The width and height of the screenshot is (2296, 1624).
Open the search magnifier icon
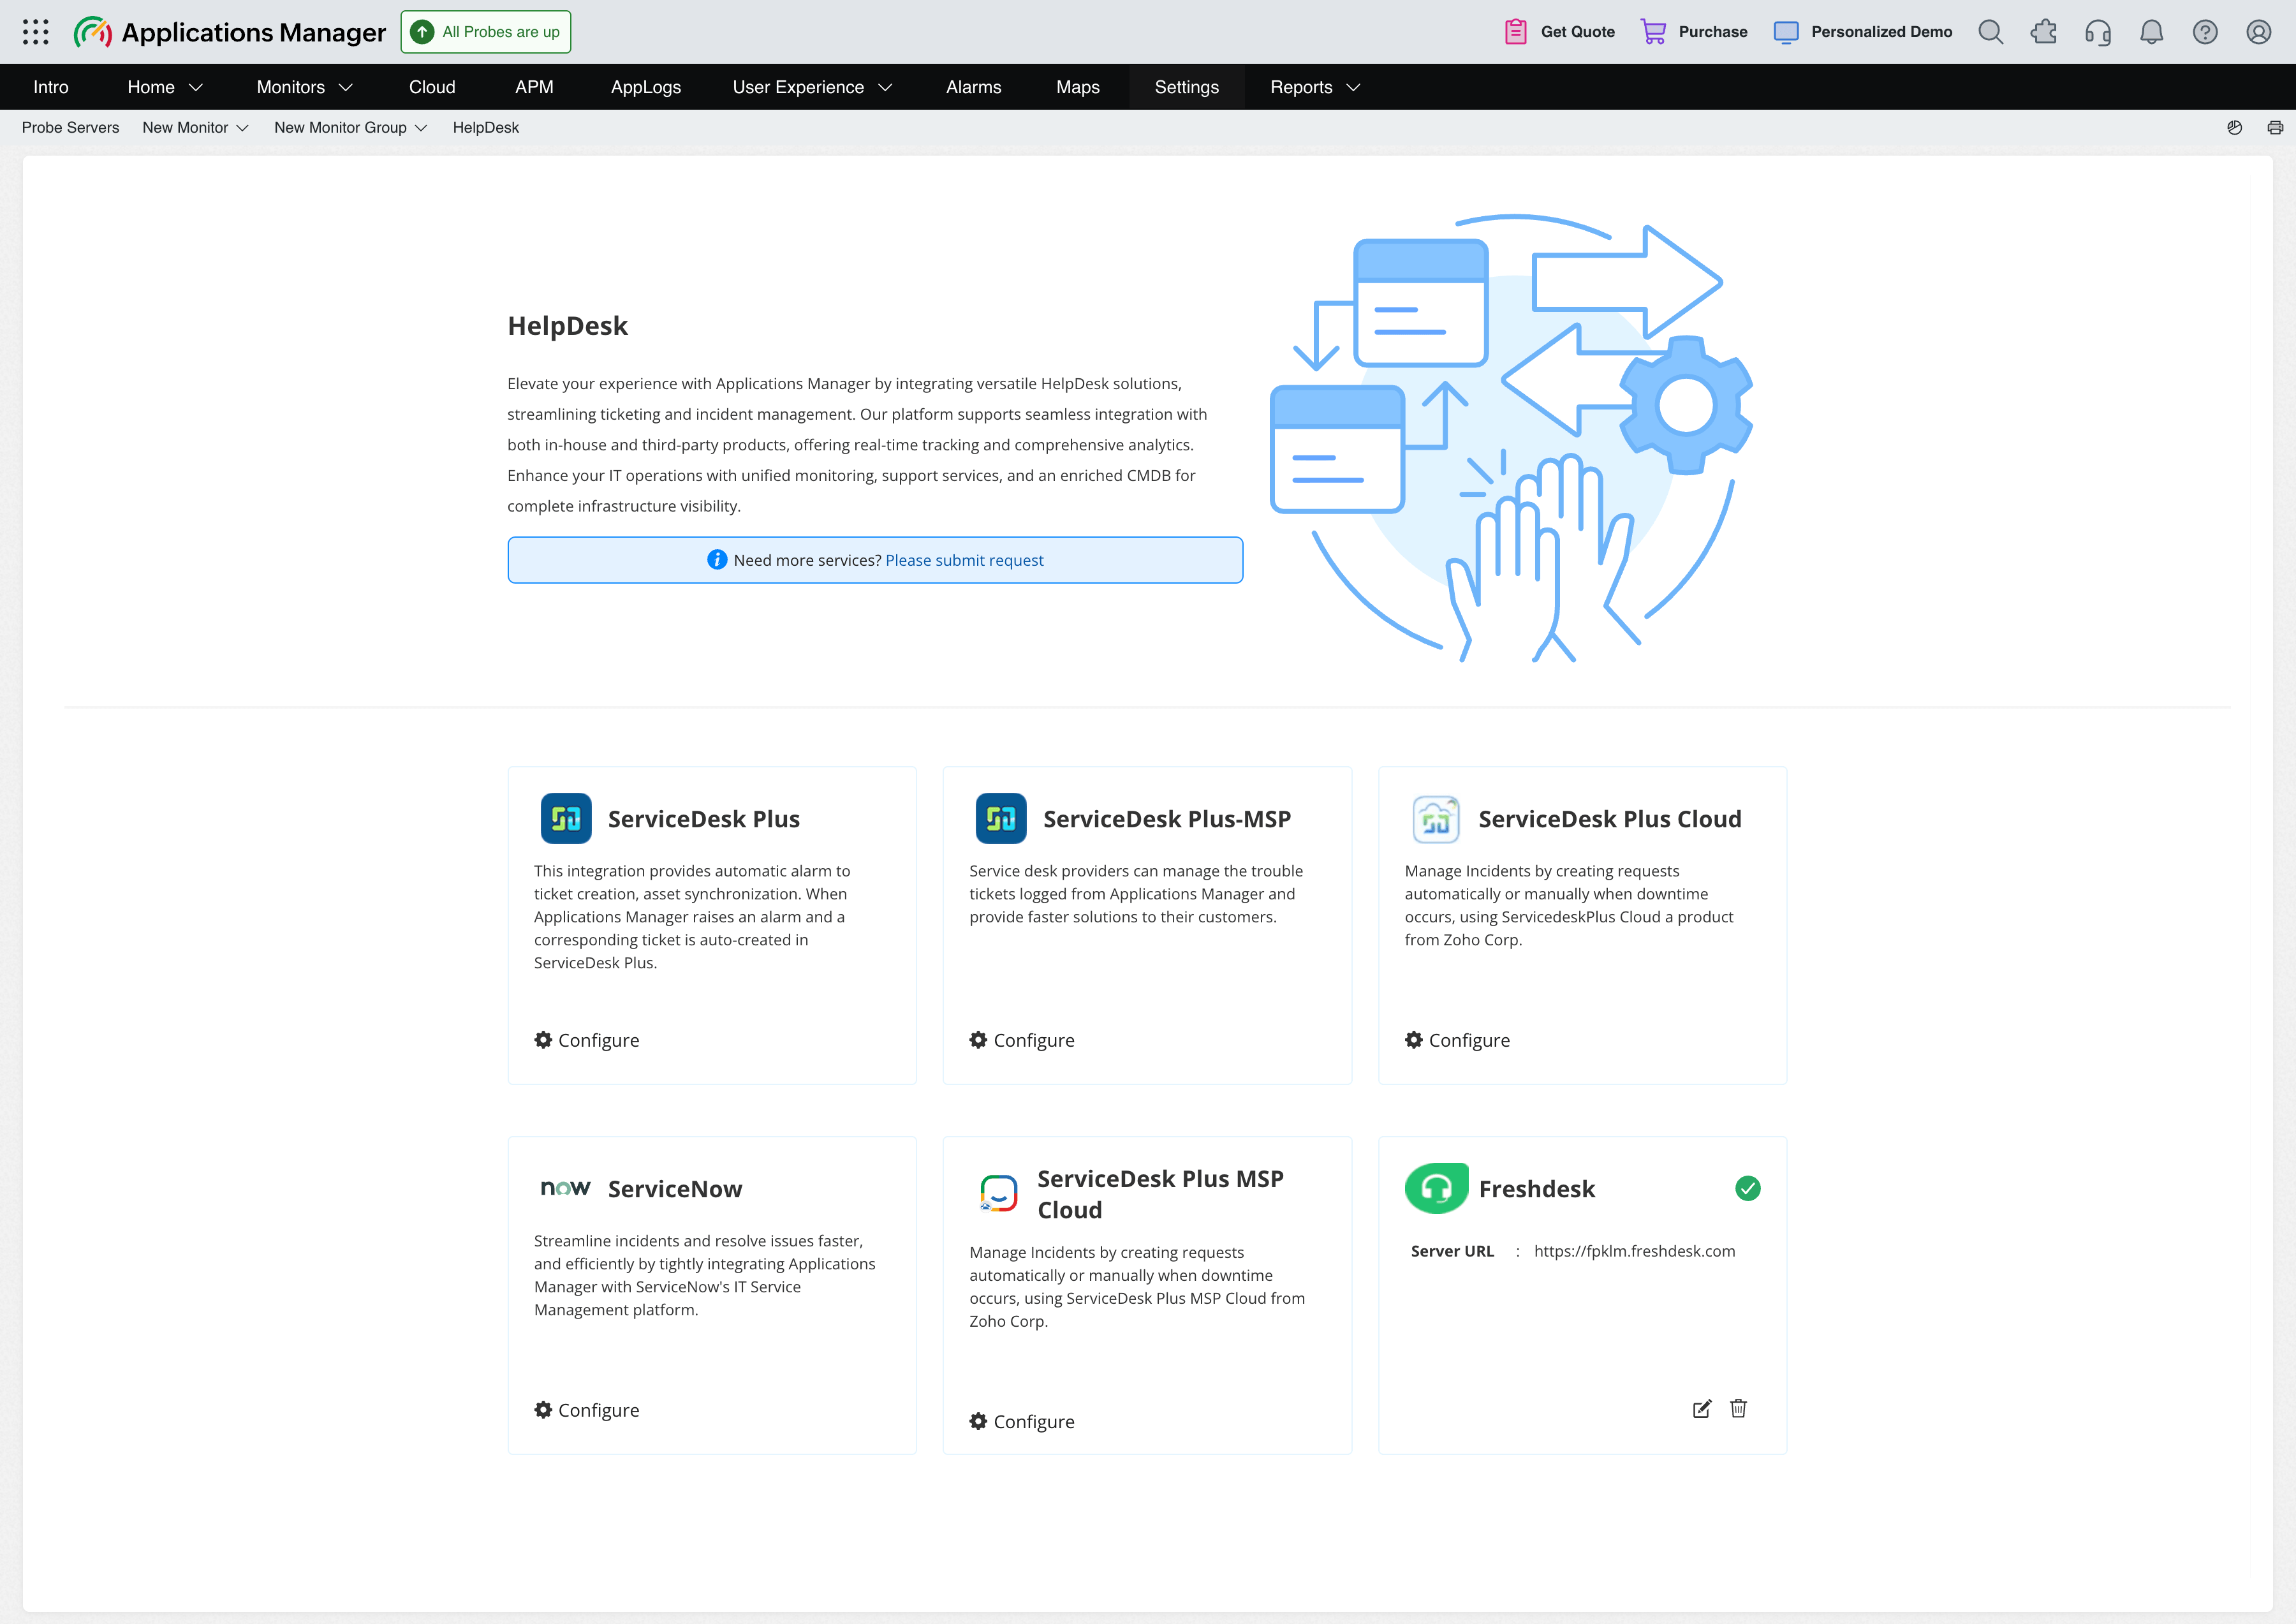(x=1991, y=32)
